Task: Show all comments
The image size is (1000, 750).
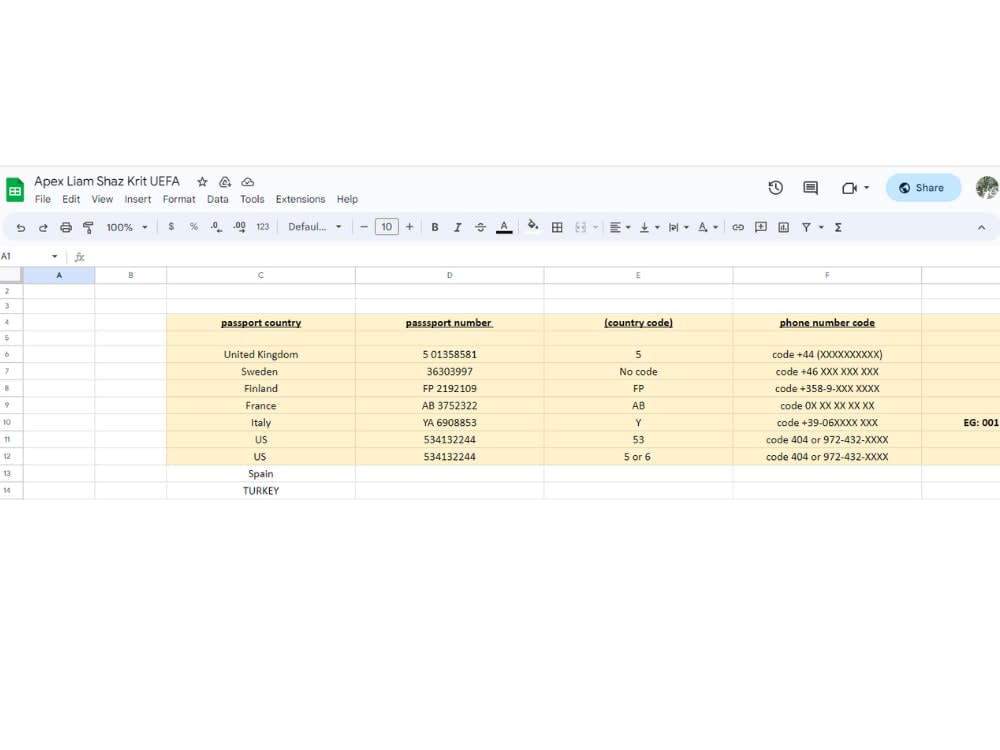Action: click(809, 187)
